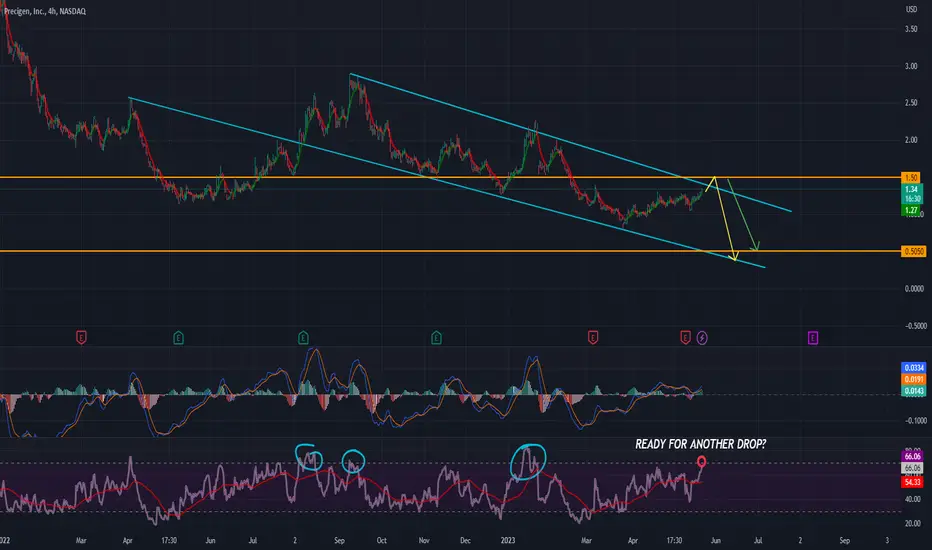Viewport: 932px width, 550px height.
Task: Click the leftmost red earnings E marker
Action: coord(81,338)
